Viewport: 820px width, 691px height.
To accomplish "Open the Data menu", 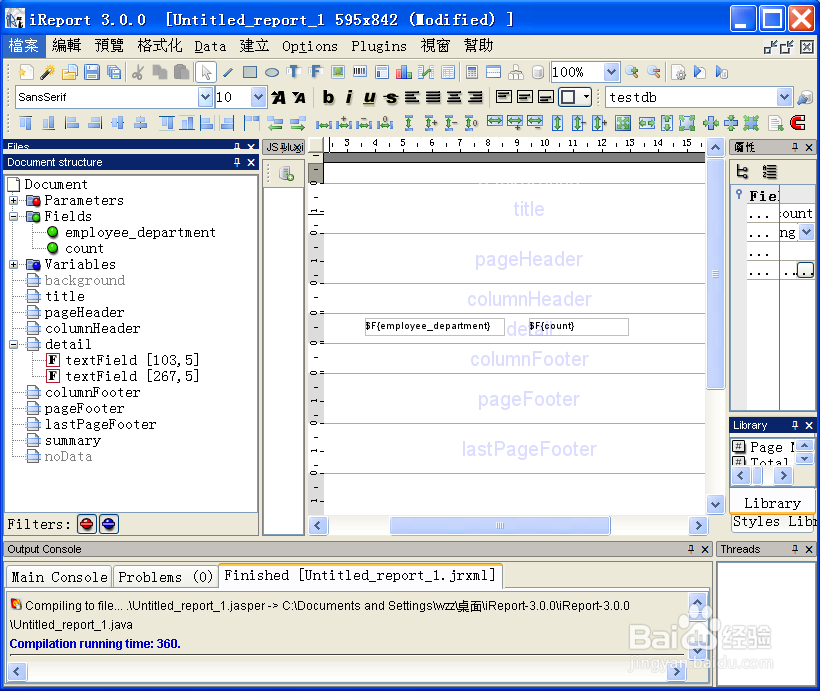I will pyautogui.click(x=210, y=46).
